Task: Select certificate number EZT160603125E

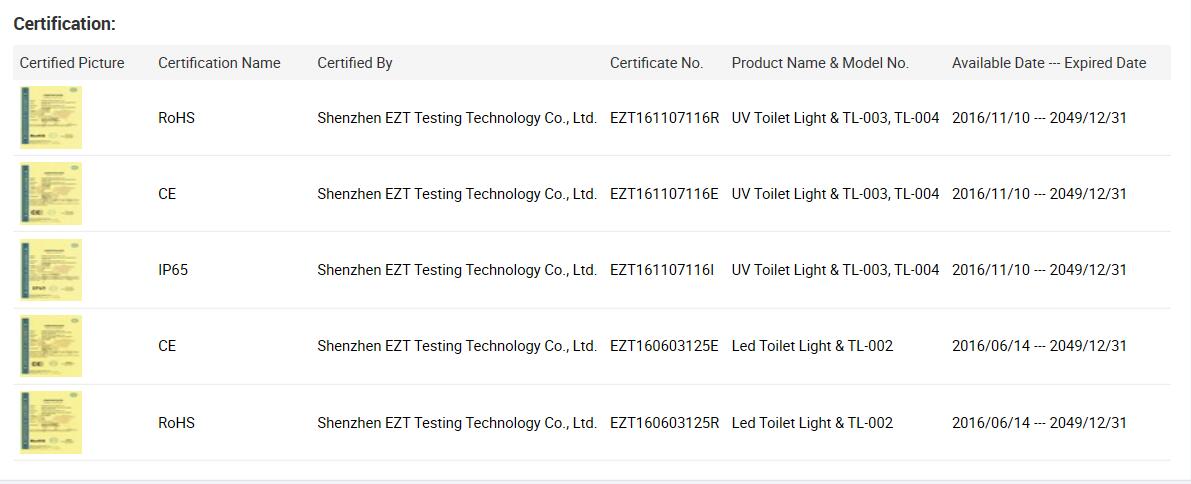Action: [664, 346]
